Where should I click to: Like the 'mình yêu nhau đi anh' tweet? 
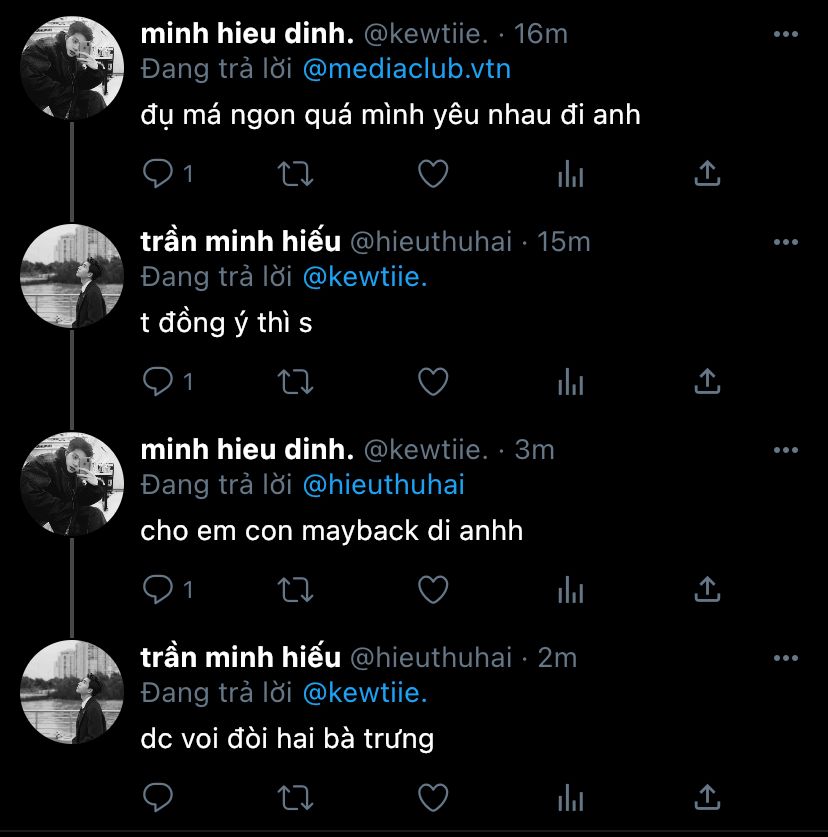[432, 174]
